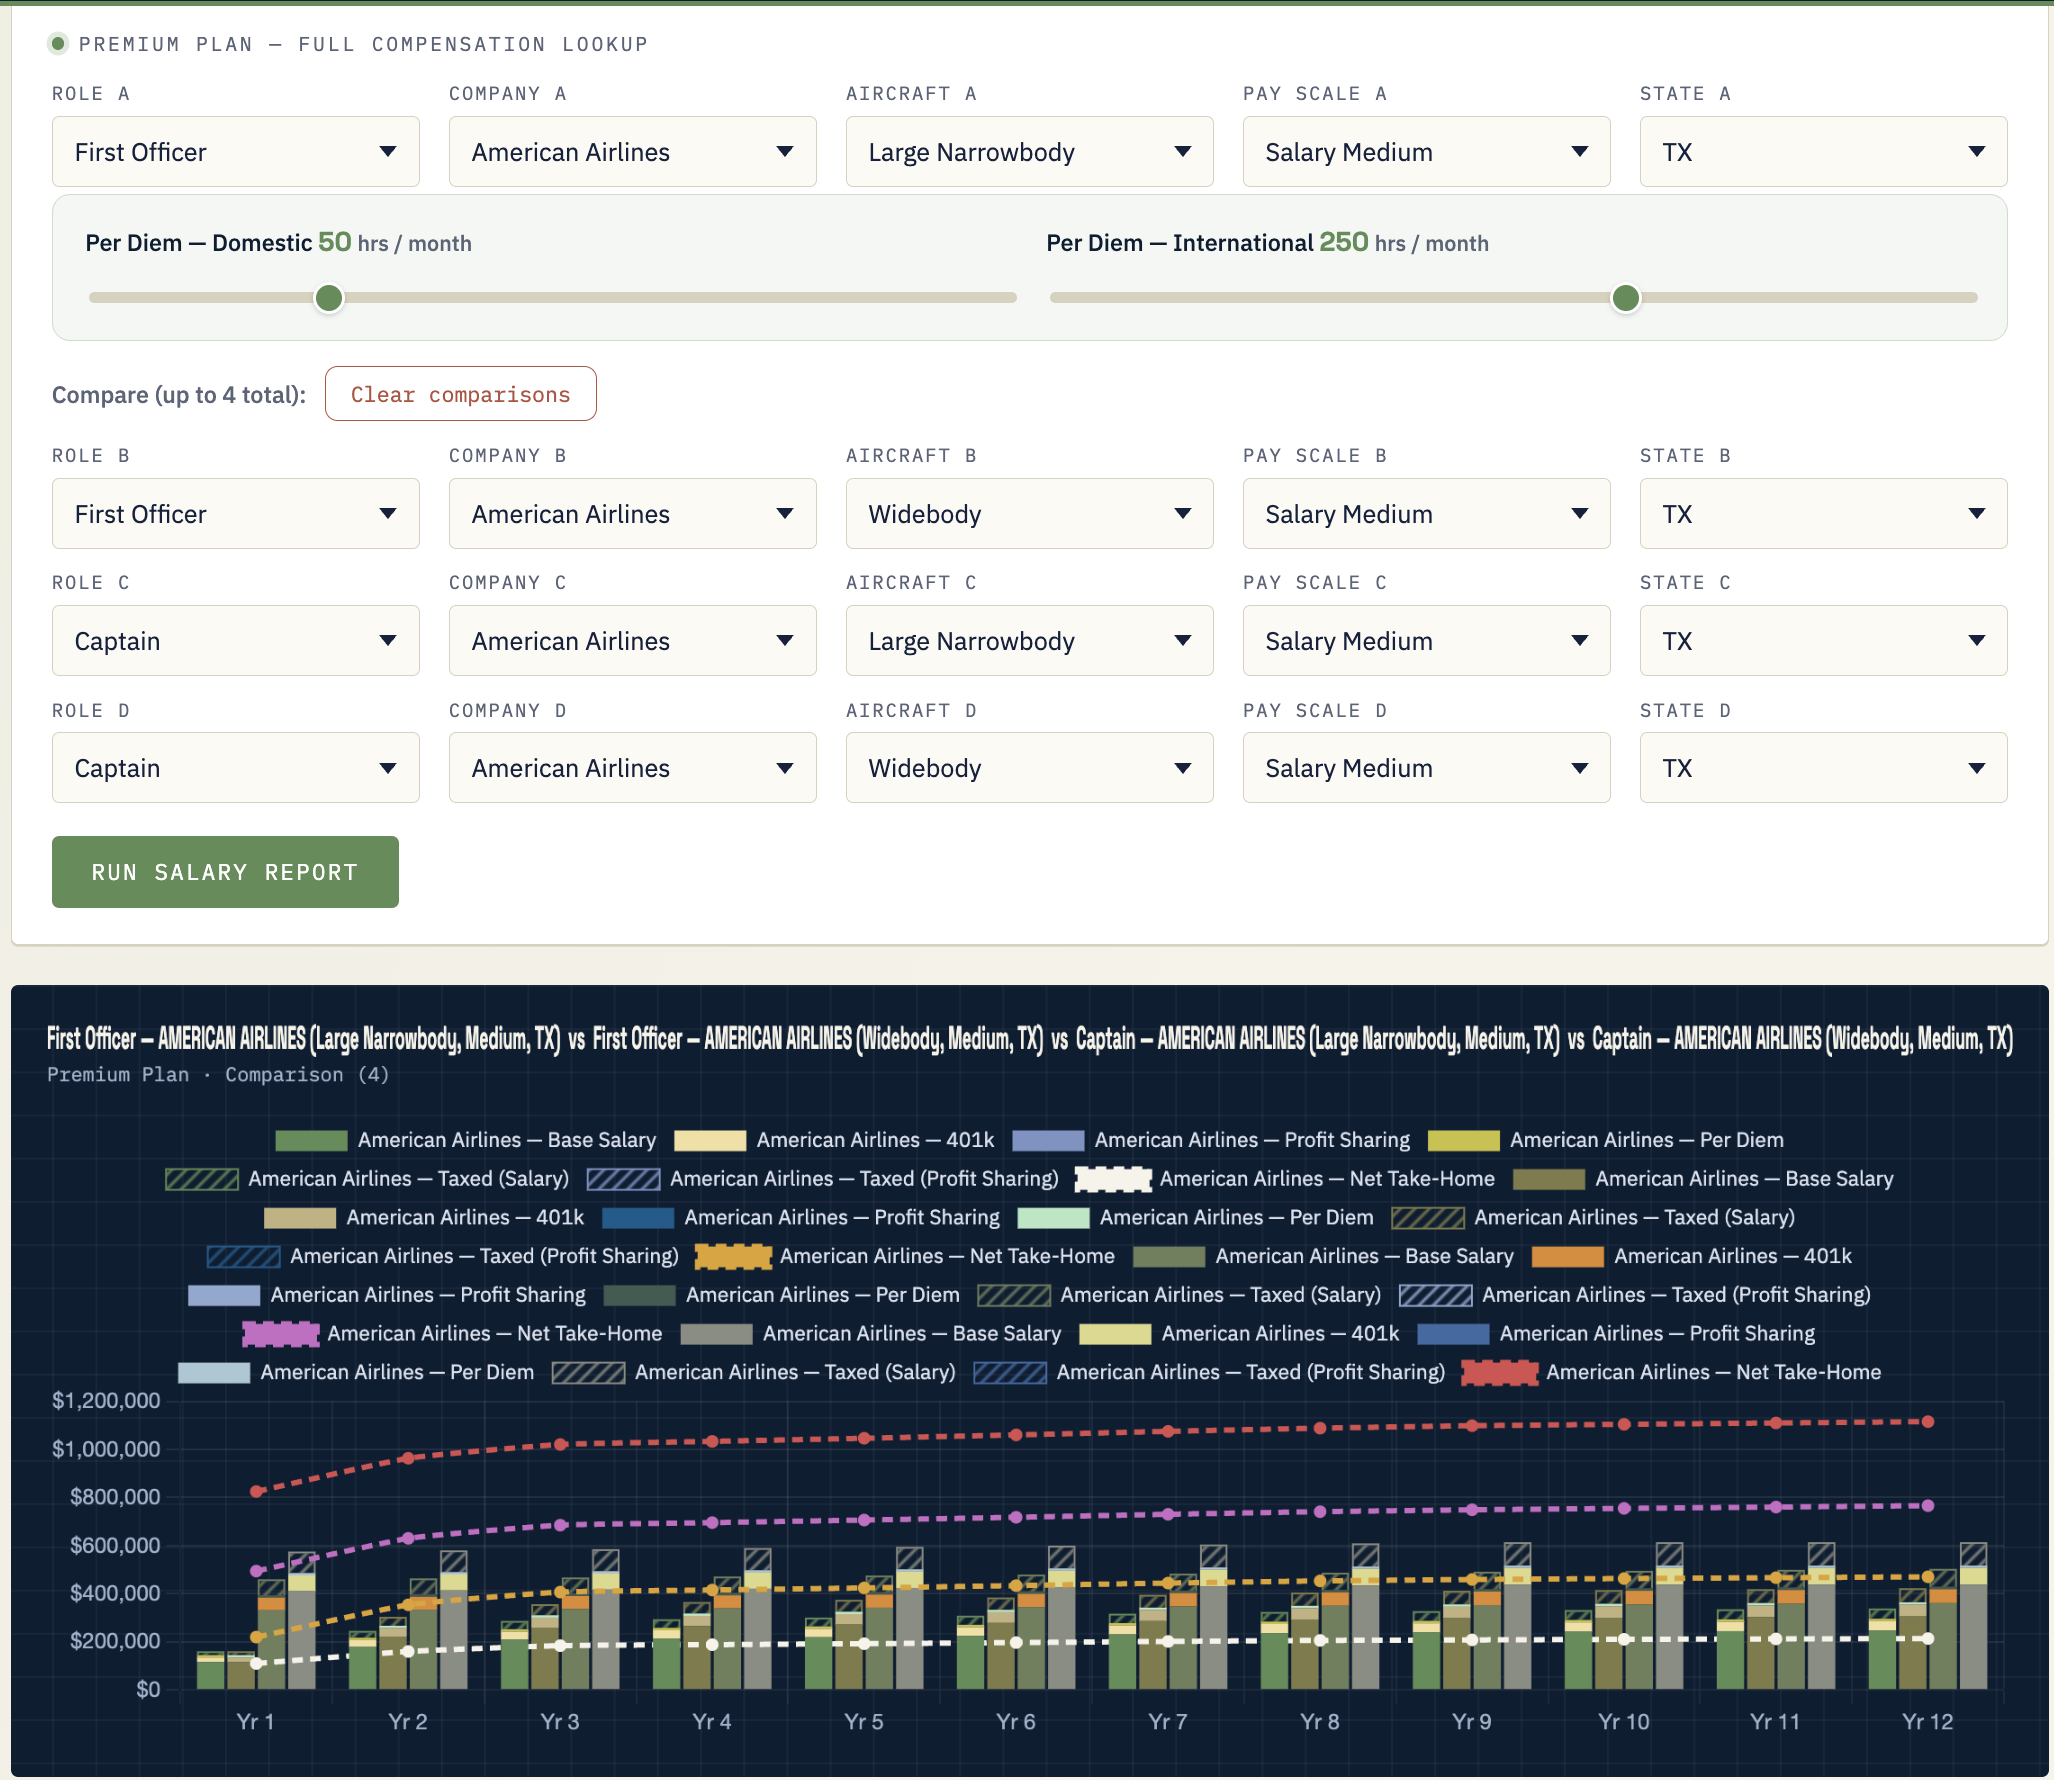Image resolution: width=2054 pixels, height=1780 pixels.
Task: Open the Company A dropdown
Action: (x=633, y=152)
